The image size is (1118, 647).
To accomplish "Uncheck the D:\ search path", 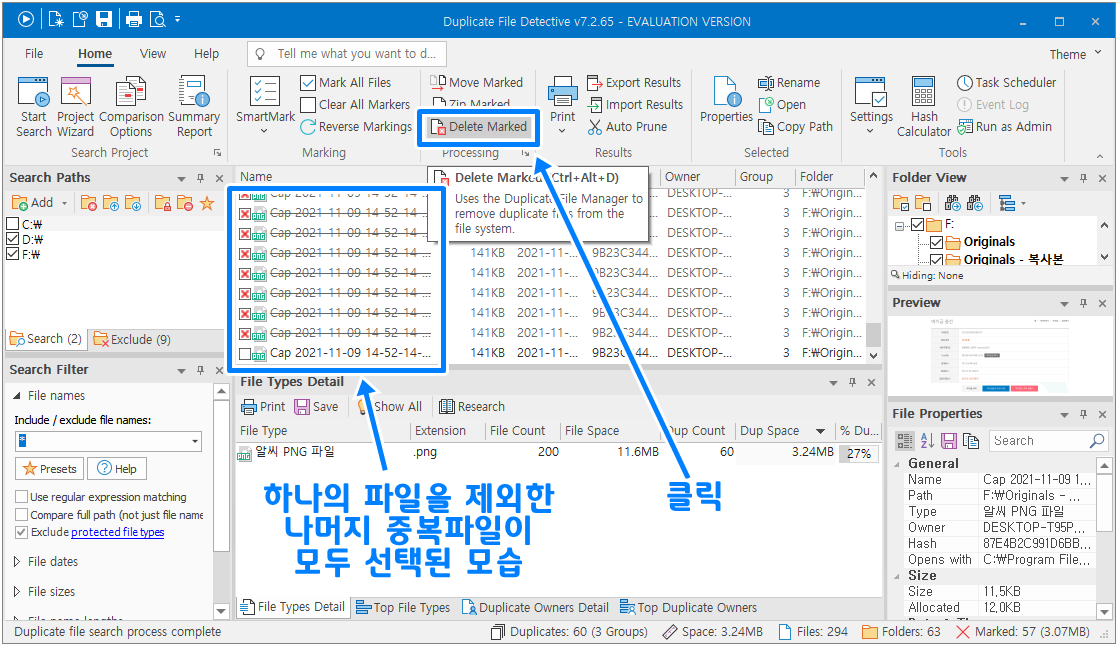I will 12,239.
